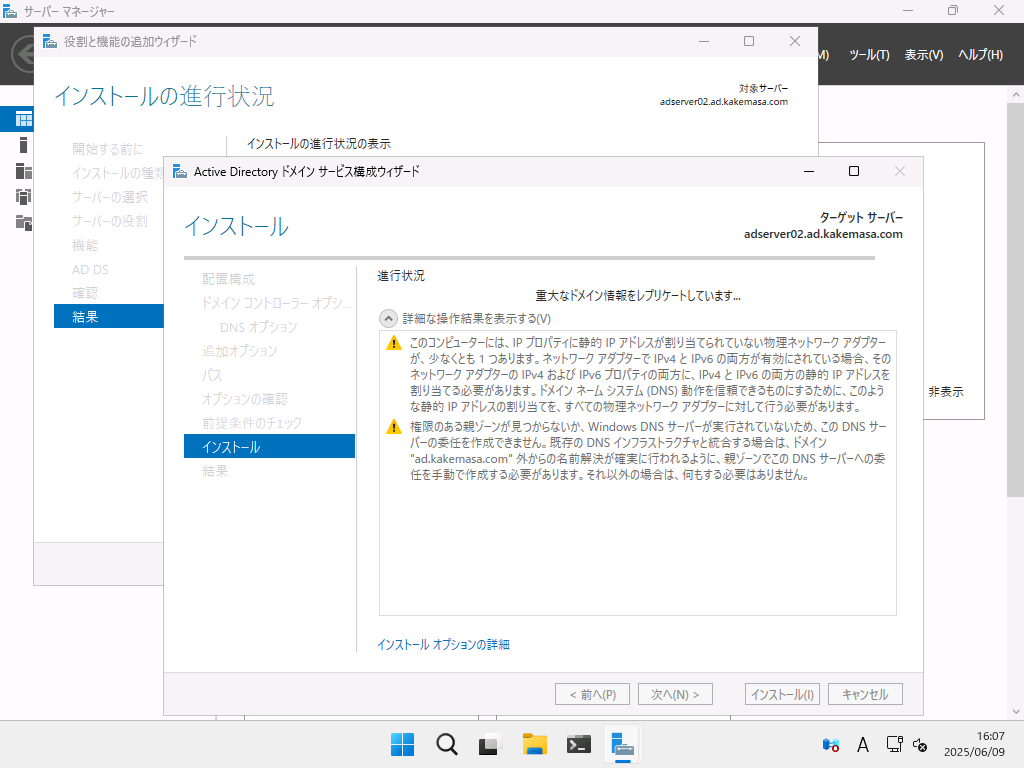Image resolution: width=1024 pixels, height=768 pixels.
Task: Select 結果 step in AD DS wizard
Action: point(214,471)
